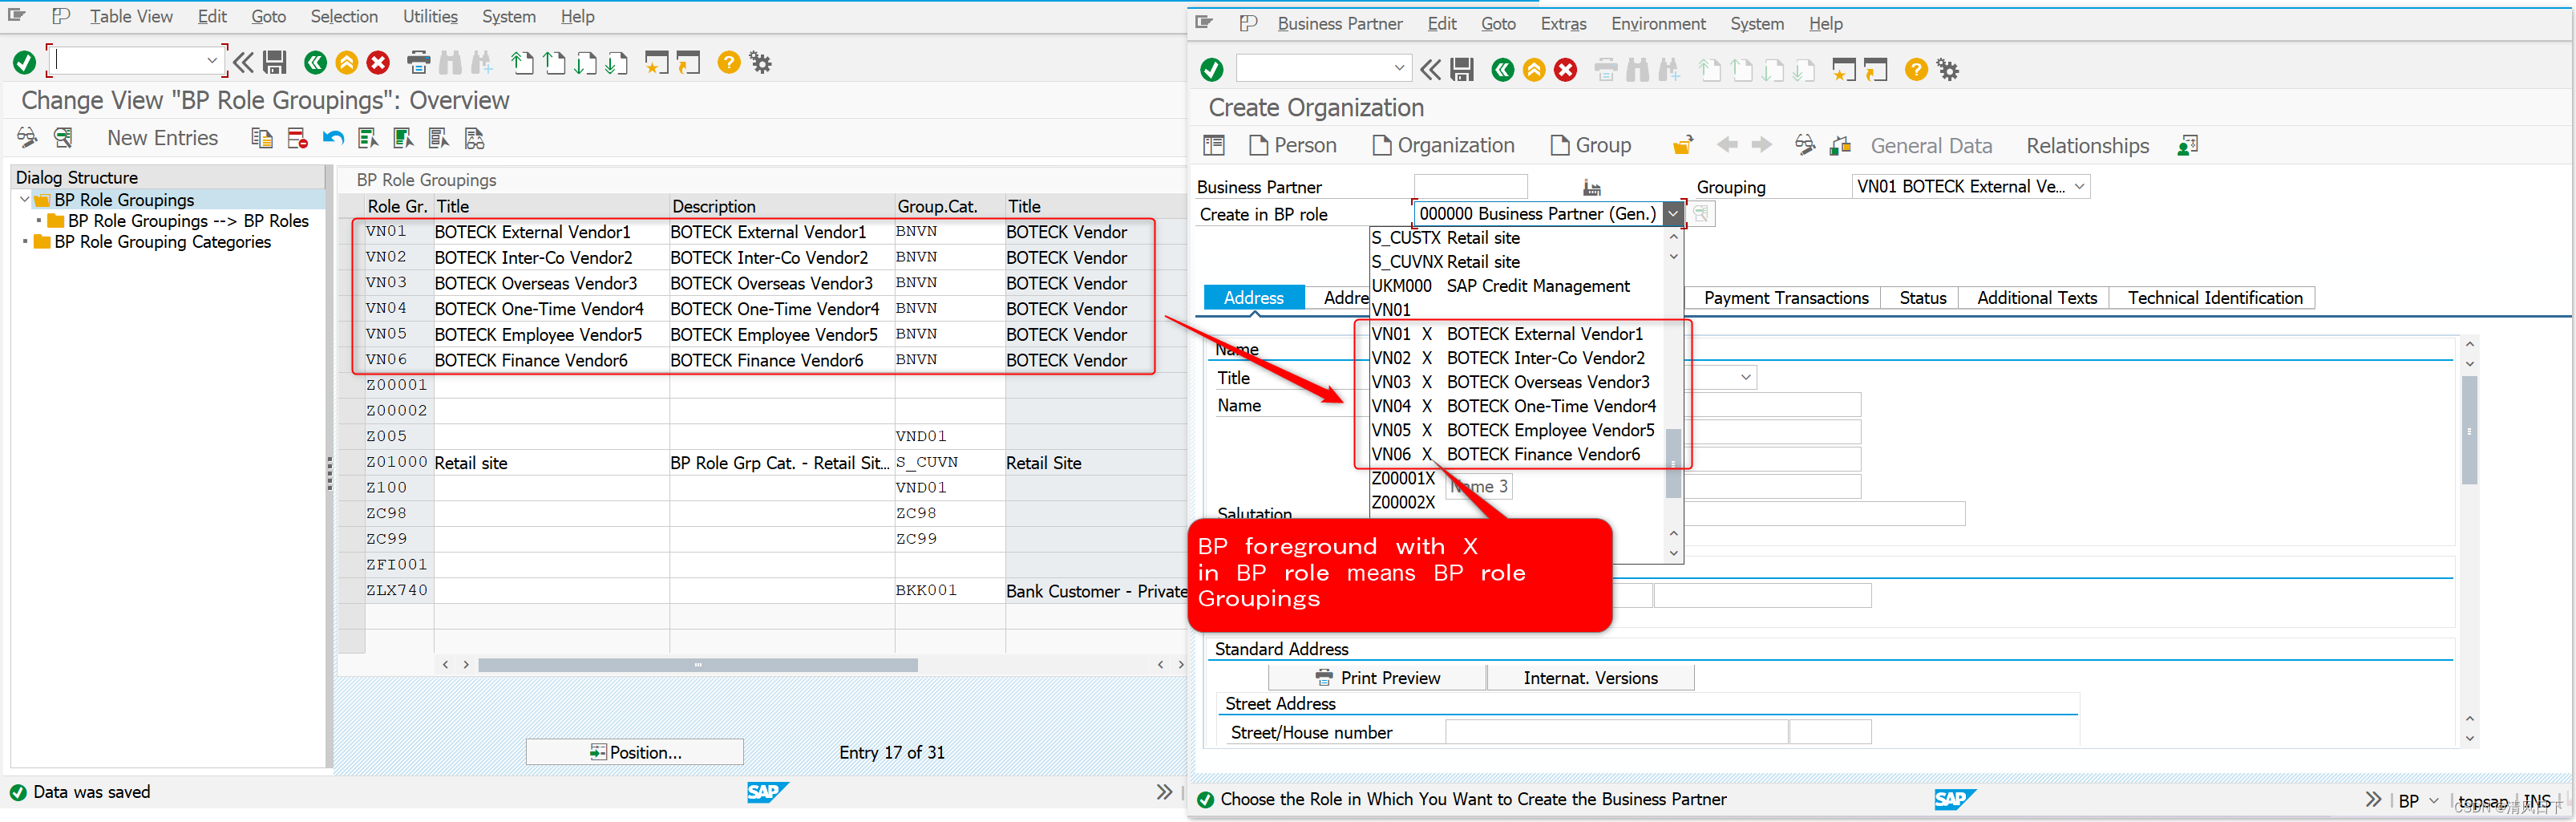2576x822 pixels.
Task: Switch display/change glasses icon in Create Organization
Action: tap(1805, 146)
